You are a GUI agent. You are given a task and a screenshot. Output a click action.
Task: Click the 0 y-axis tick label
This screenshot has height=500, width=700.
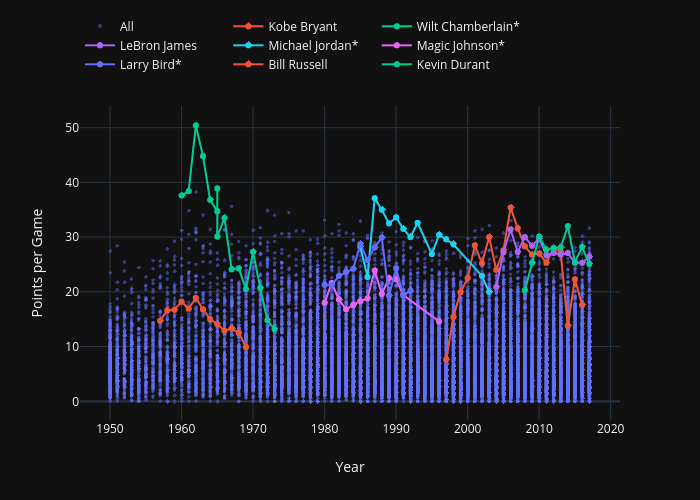tap(76, 401)
